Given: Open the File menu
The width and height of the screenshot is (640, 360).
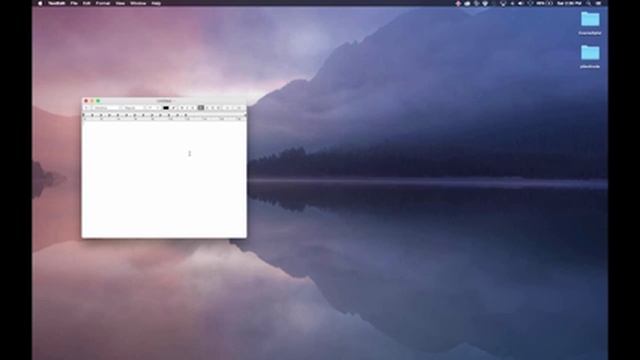Looking at the screenshot, I should click(74, 3).
